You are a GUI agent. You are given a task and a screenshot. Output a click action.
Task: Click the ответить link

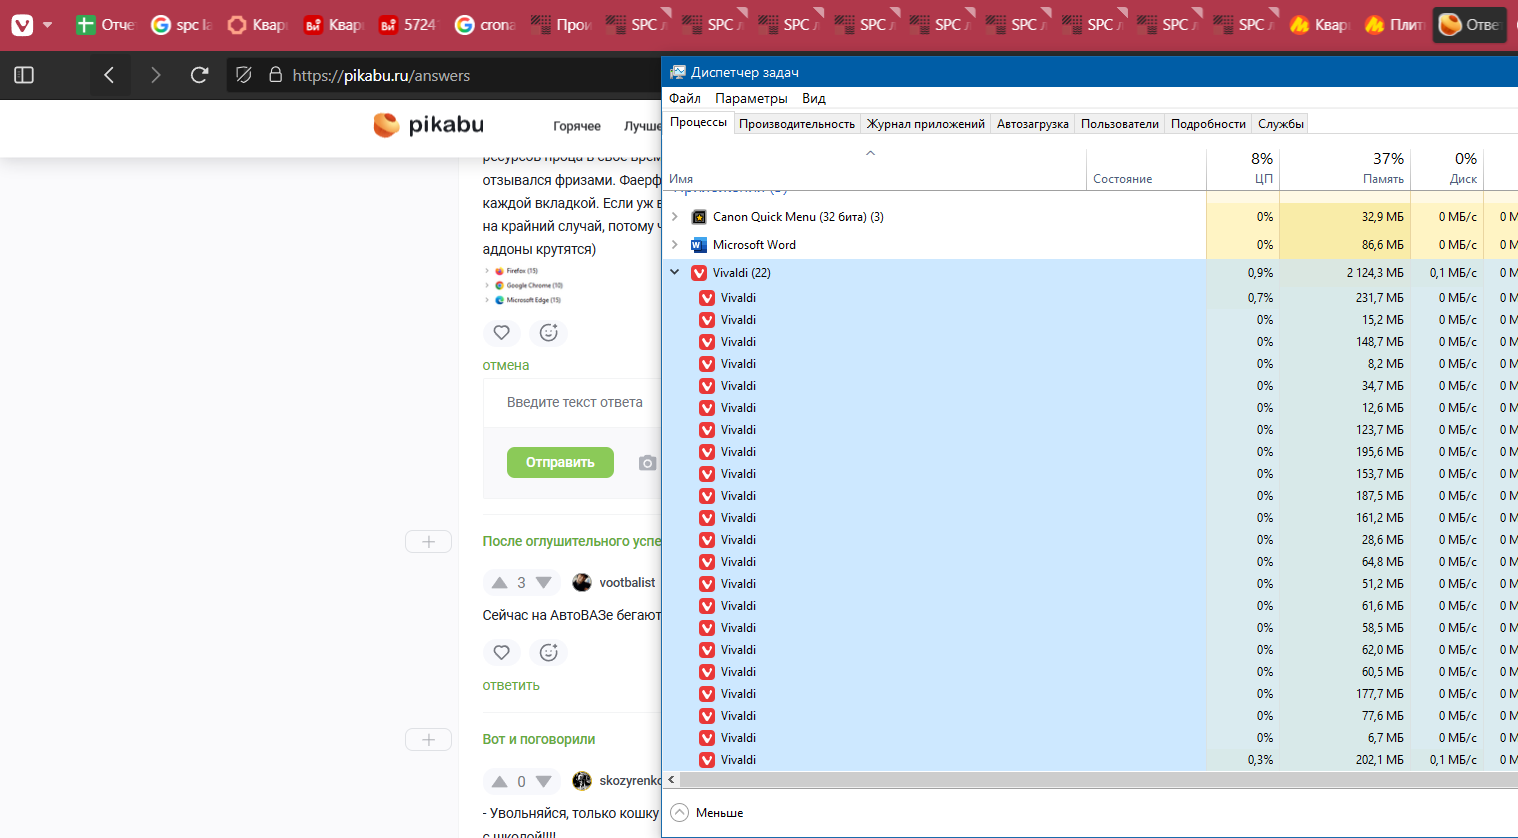pyautogui.click(x=511, y=685)
